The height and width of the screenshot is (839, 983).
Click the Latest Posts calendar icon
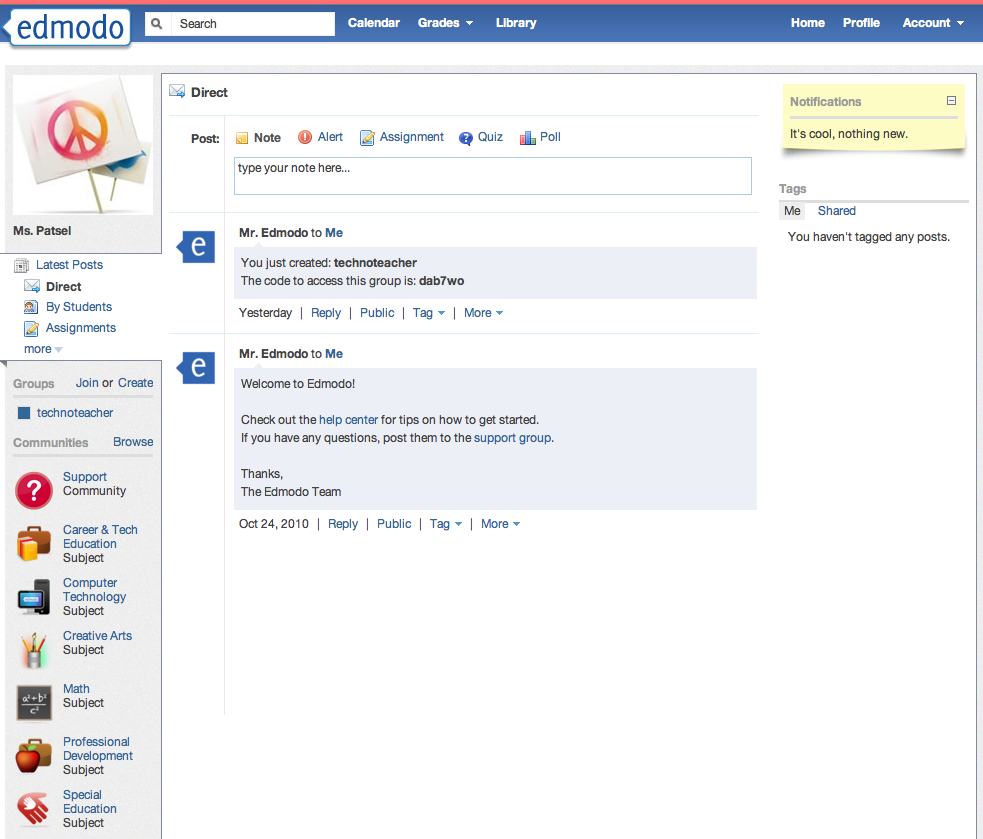click(21, 265)
